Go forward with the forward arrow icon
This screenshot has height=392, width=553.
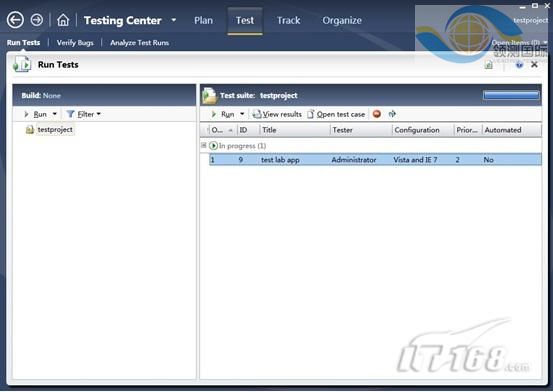click(37, 20)
